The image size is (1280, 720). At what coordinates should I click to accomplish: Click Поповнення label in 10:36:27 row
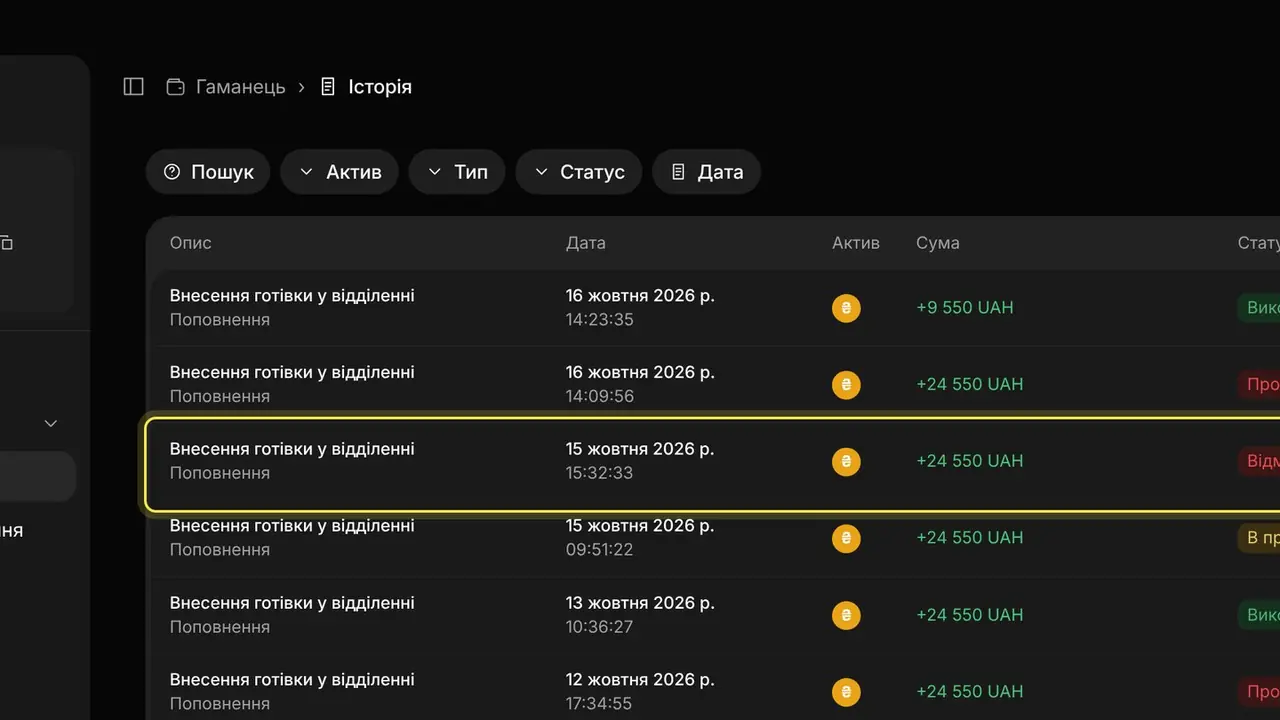pos(220,627)
